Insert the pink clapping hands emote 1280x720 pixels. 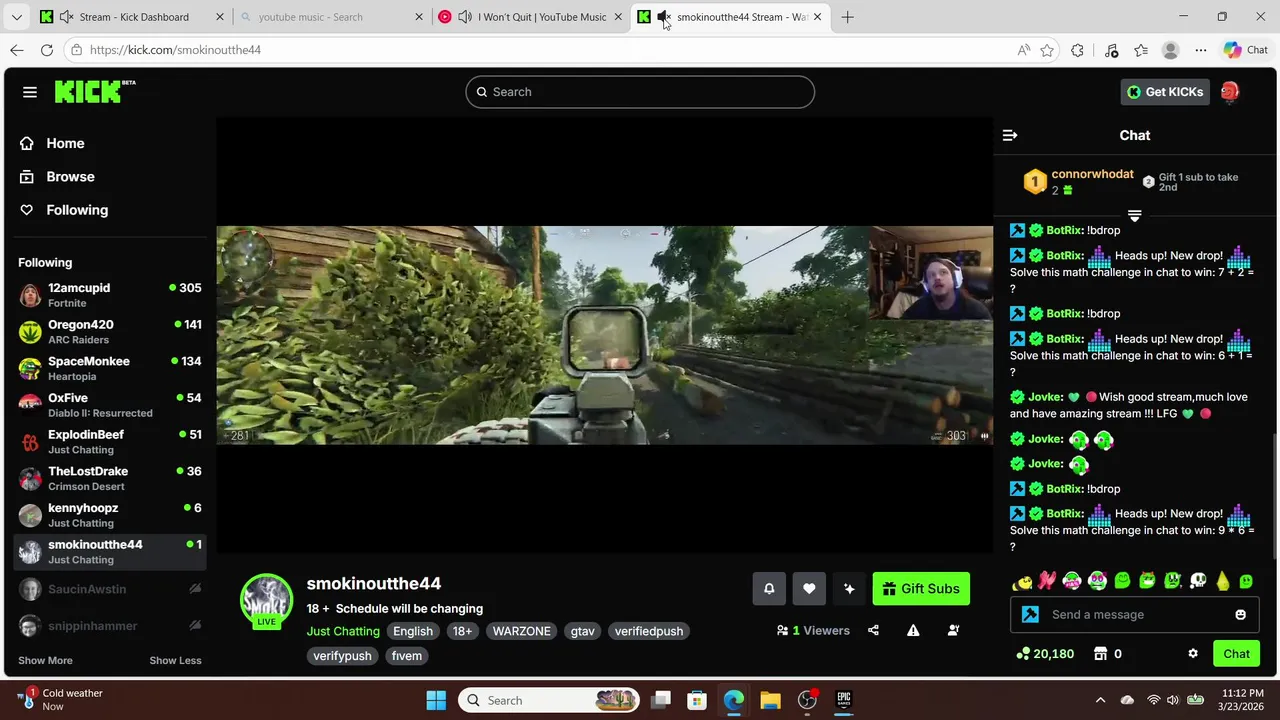pos(1047,581)
